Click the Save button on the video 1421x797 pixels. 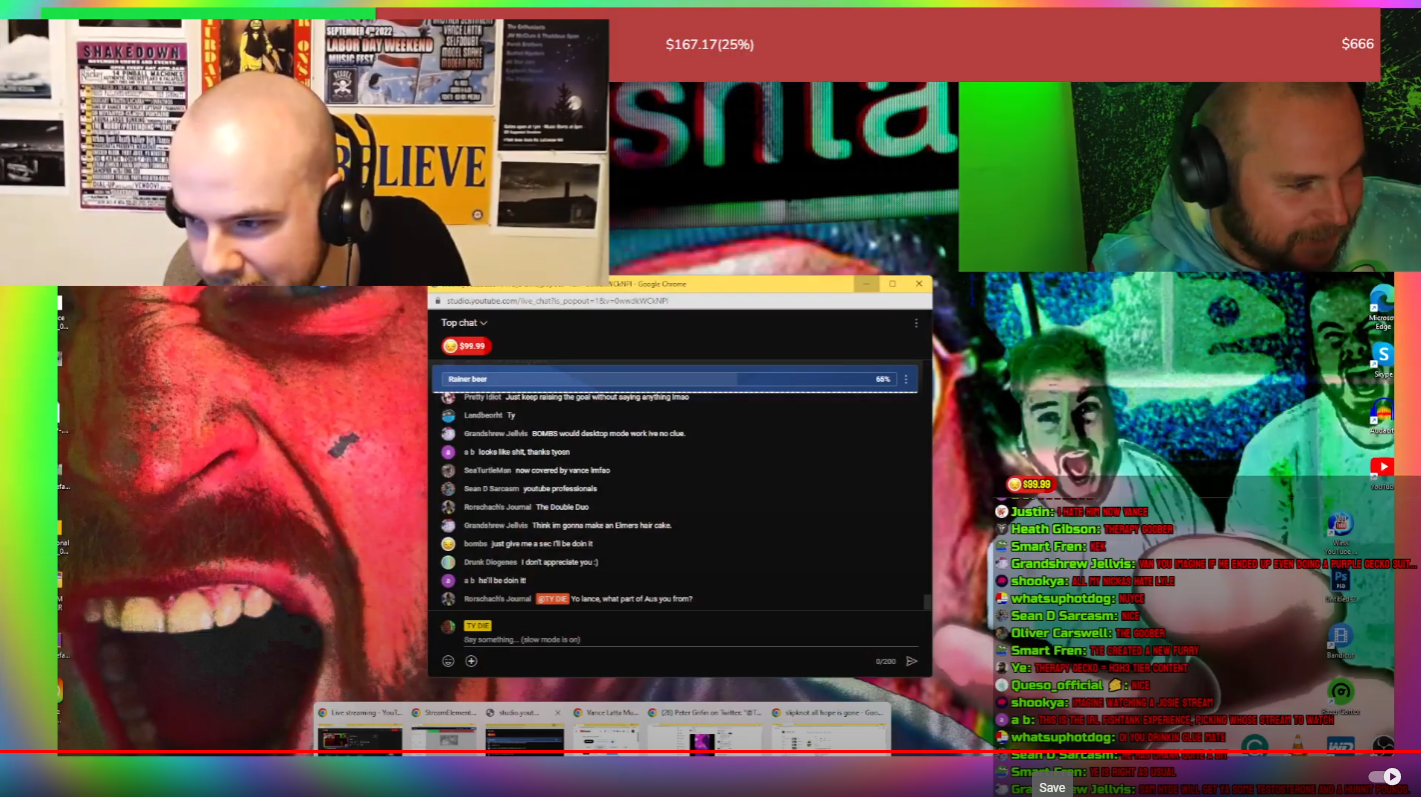[x=1052, y=787]
